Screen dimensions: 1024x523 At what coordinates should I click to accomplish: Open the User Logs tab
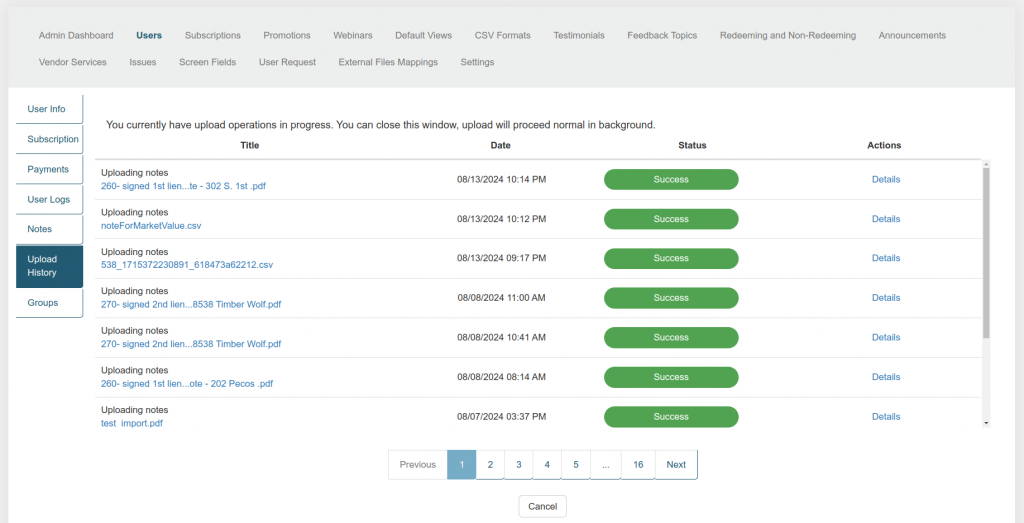49,200
